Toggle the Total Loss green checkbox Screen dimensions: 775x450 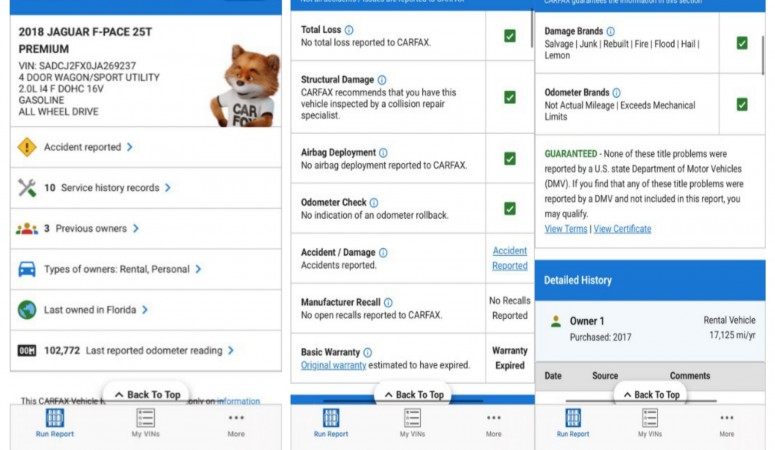510,36
